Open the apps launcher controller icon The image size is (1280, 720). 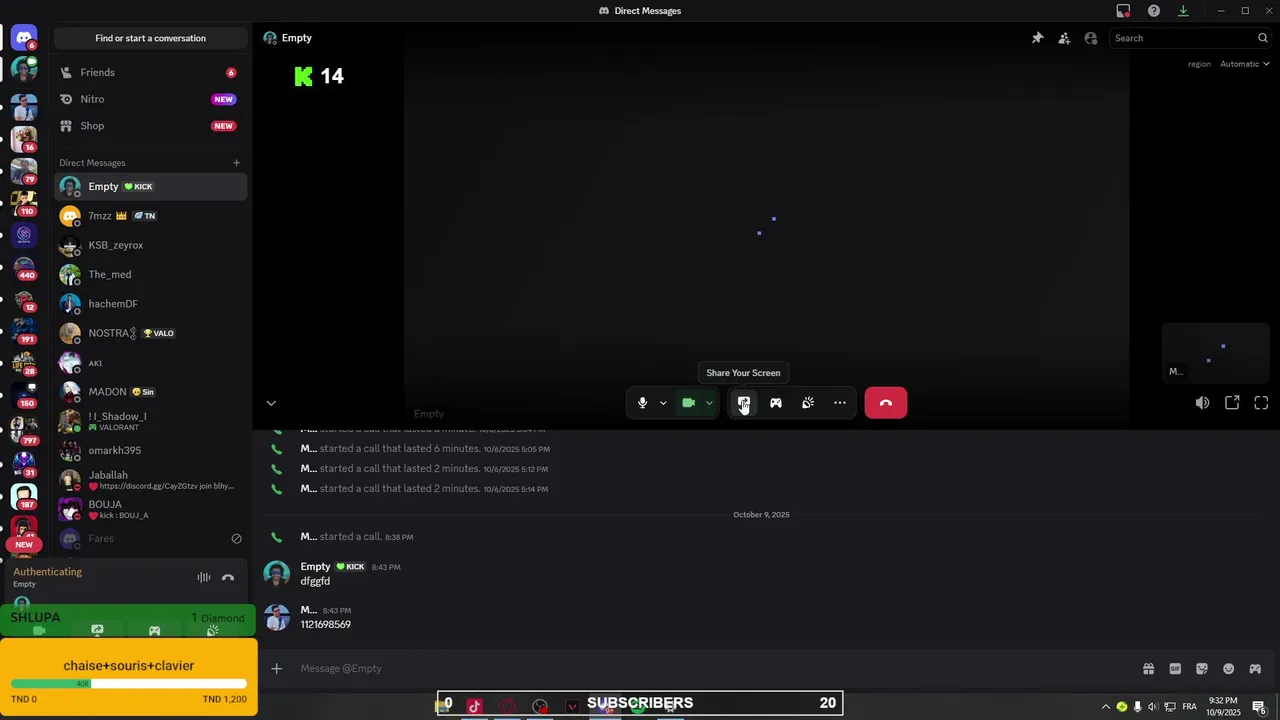(1255, 668)
